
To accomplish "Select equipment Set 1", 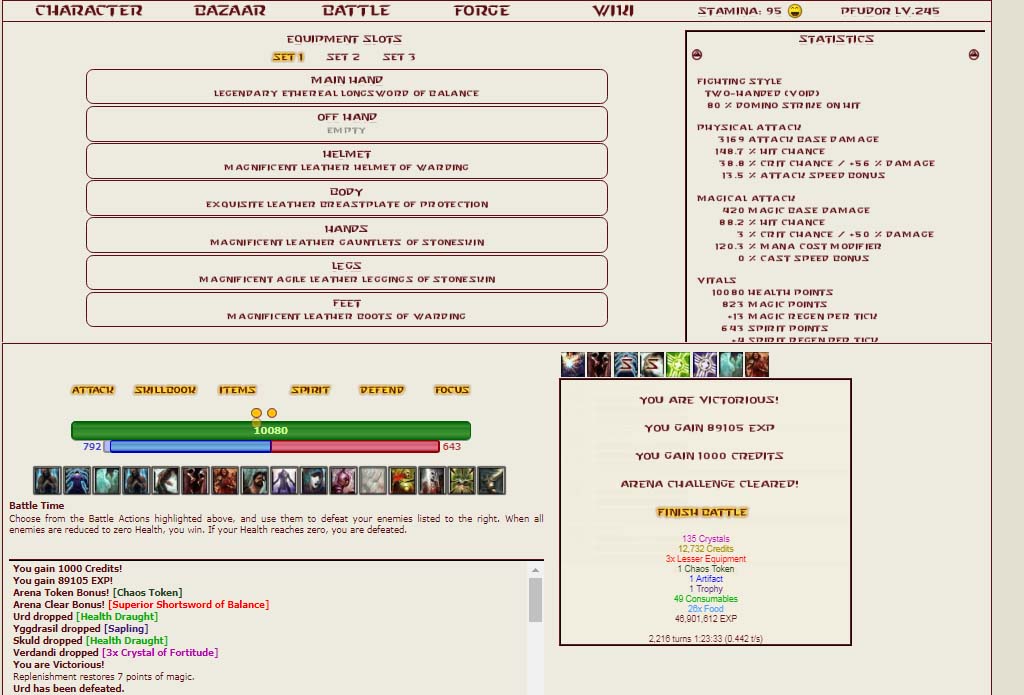I will click(x=288, y=57).
